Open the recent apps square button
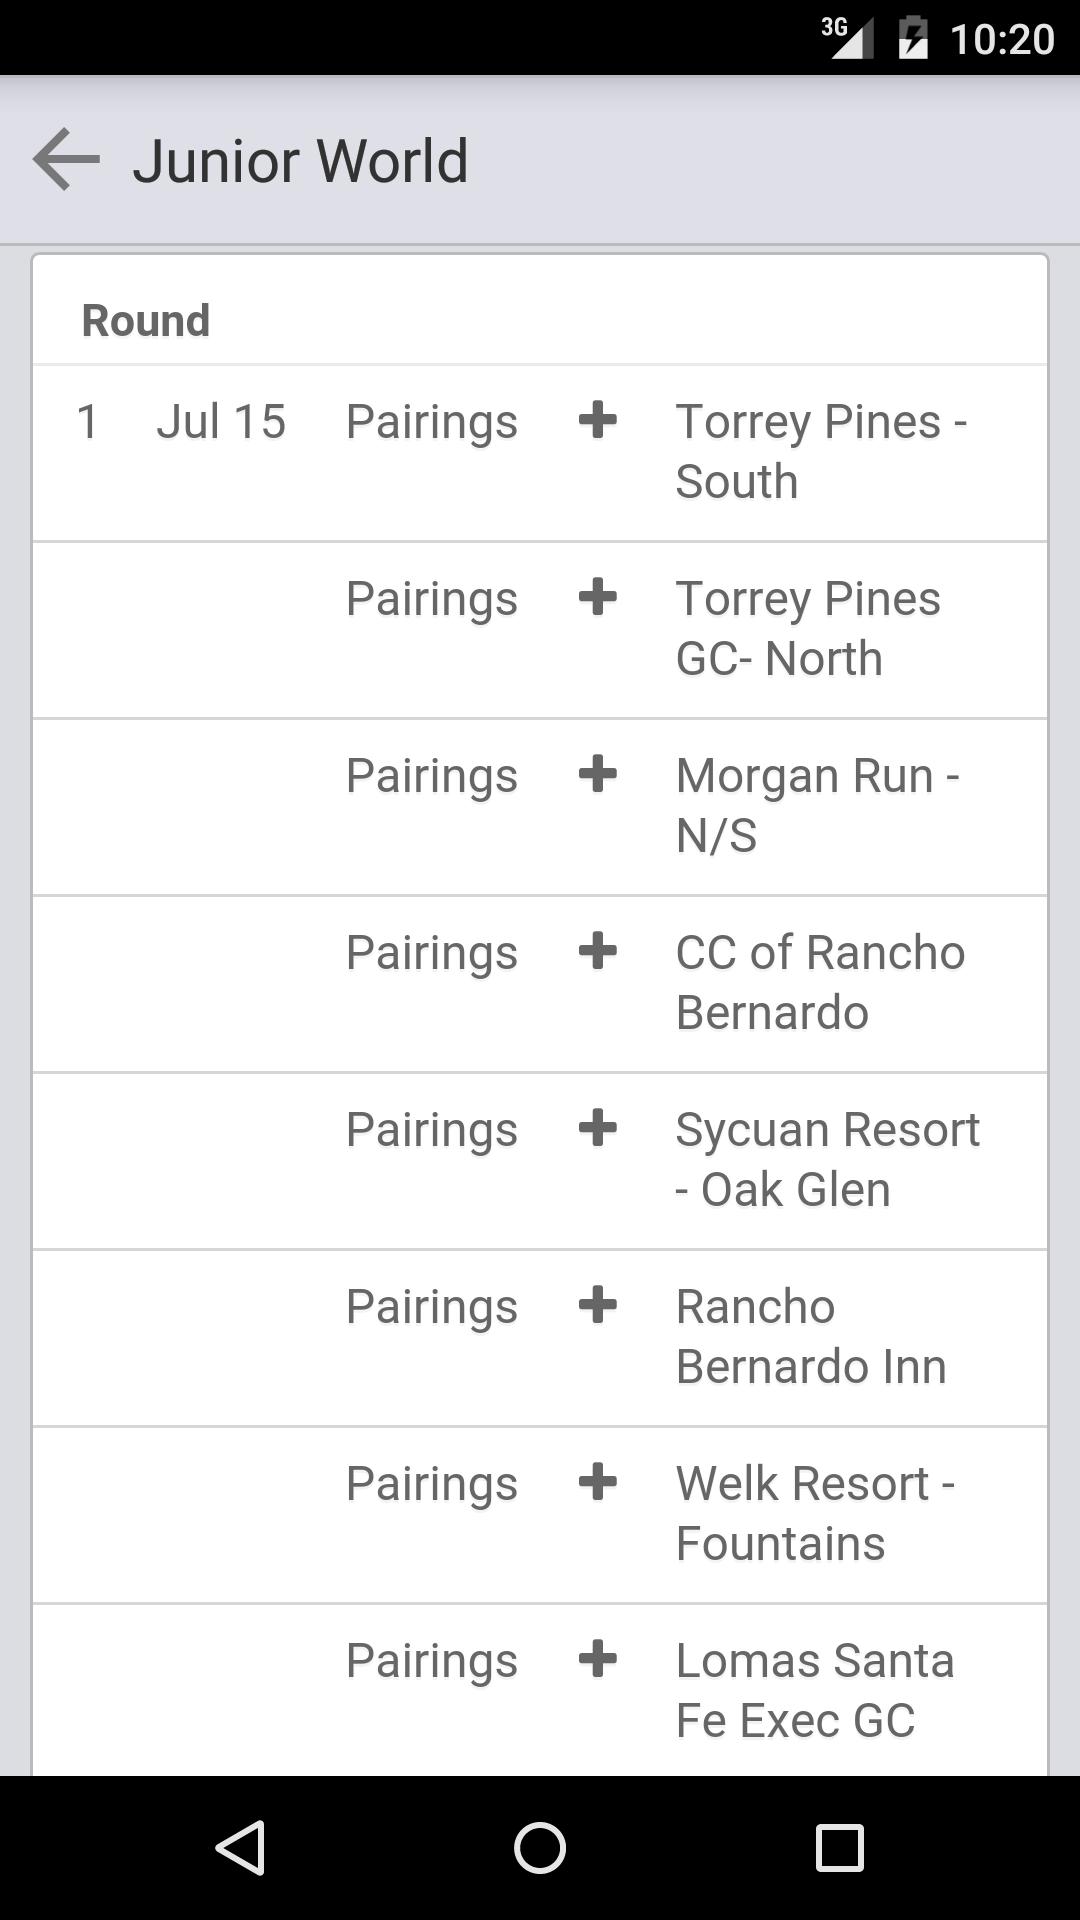Viewport: 1080px width, 1920px height. pyautogui.click(x=840, y=1847)
